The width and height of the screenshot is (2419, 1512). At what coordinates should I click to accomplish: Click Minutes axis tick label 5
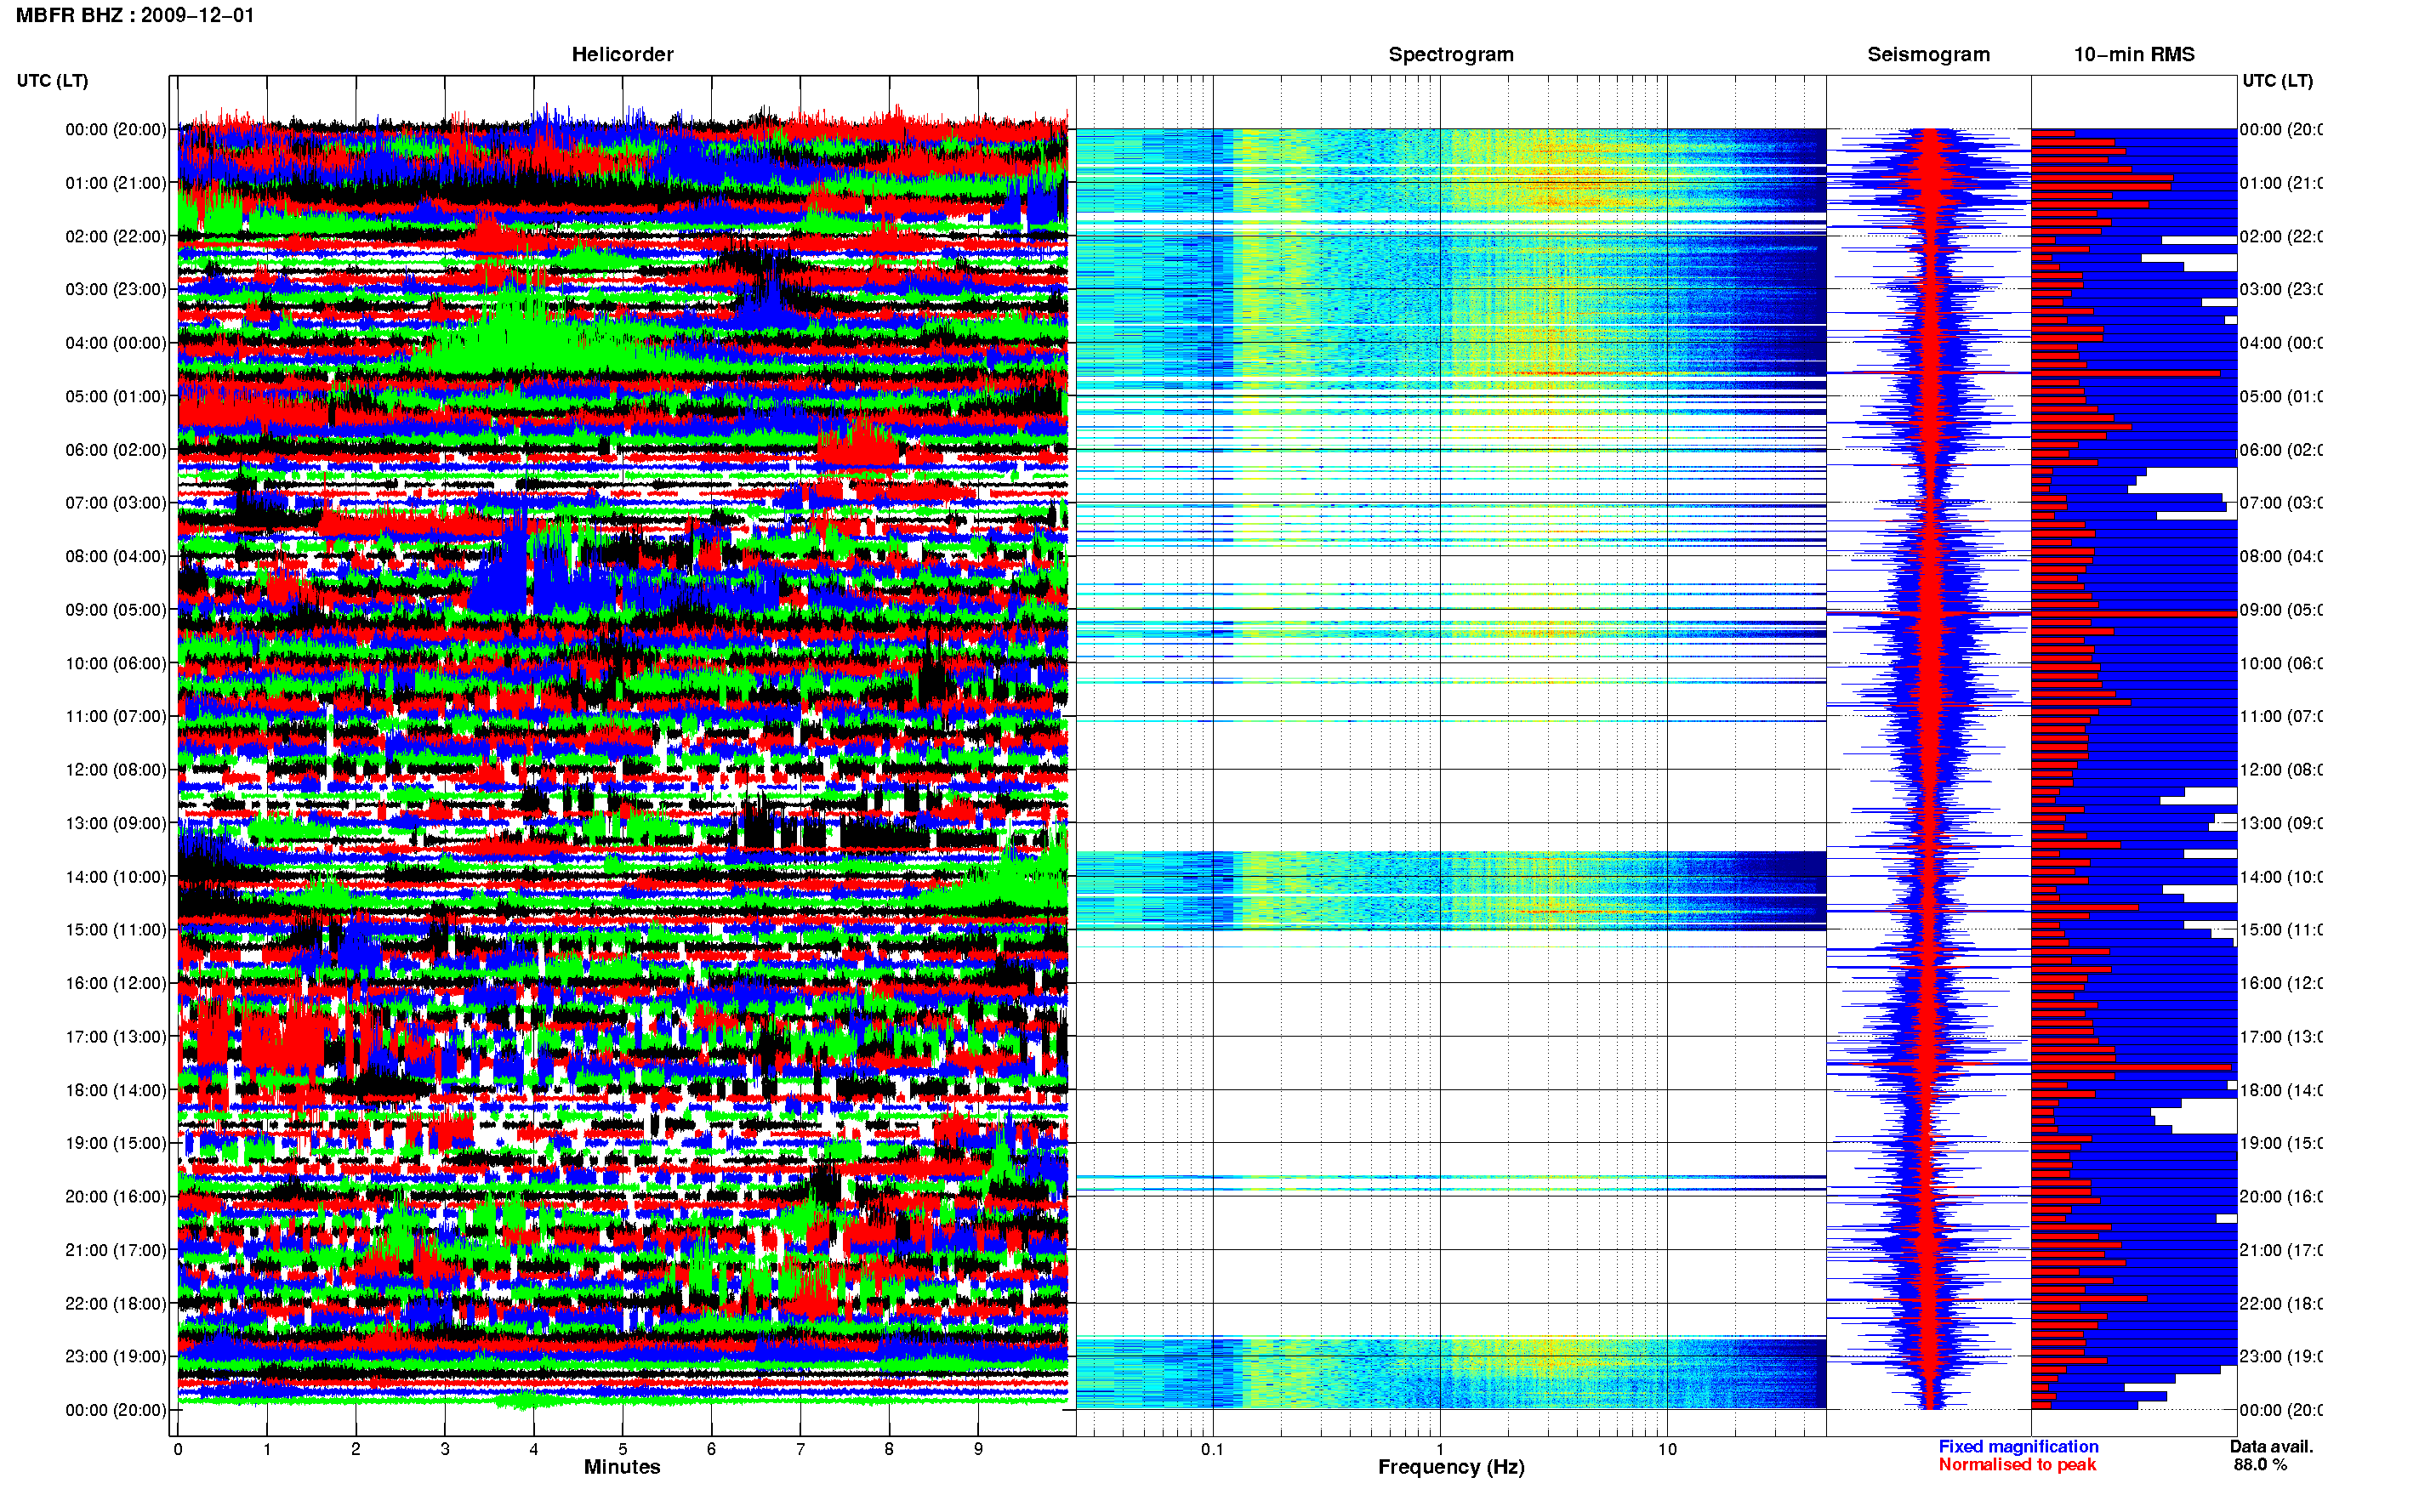[x=623, y=1449]
